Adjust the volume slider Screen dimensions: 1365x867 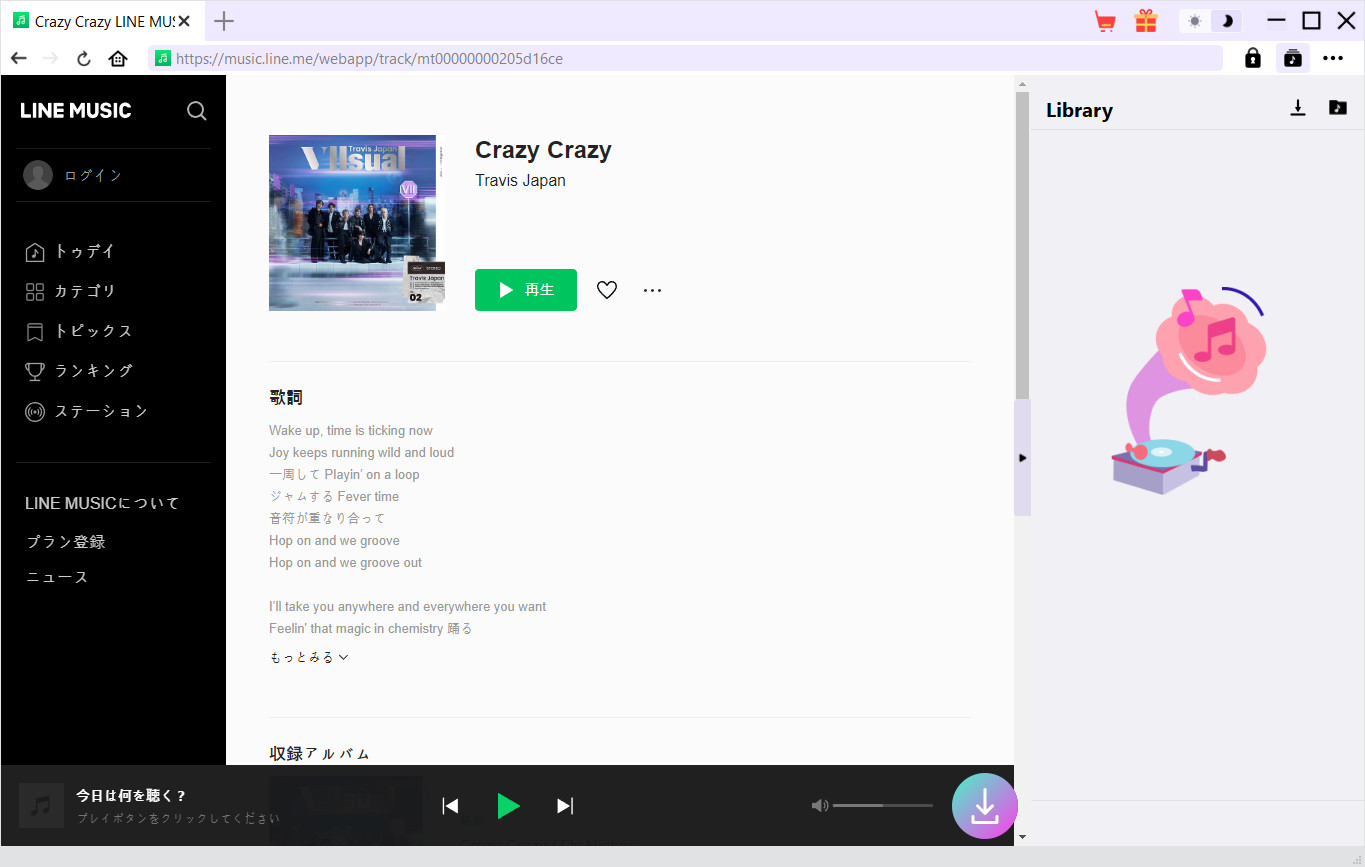coord(883,805)
